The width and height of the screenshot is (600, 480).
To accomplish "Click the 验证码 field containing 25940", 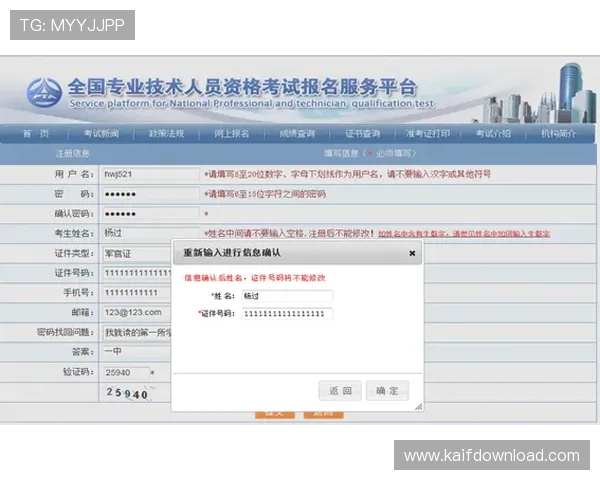I will tap(126, 372).
